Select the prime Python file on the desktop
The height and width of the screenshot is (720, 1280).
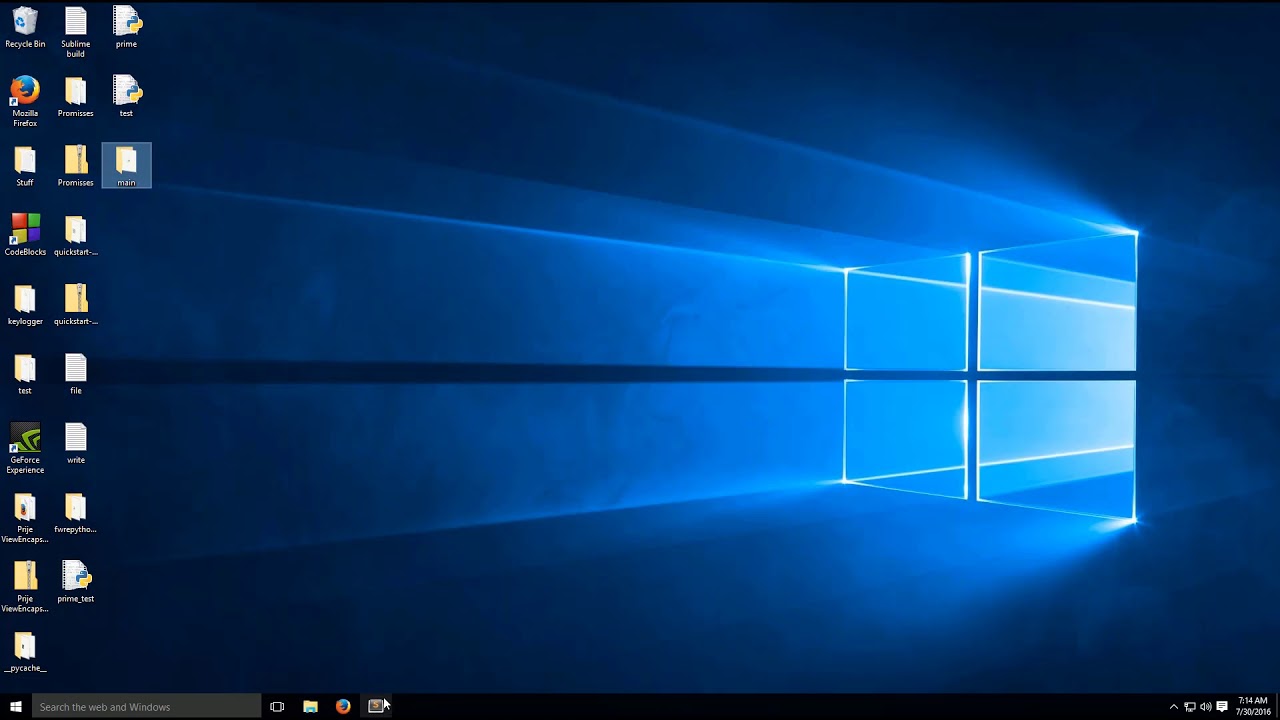coord(126,28)
